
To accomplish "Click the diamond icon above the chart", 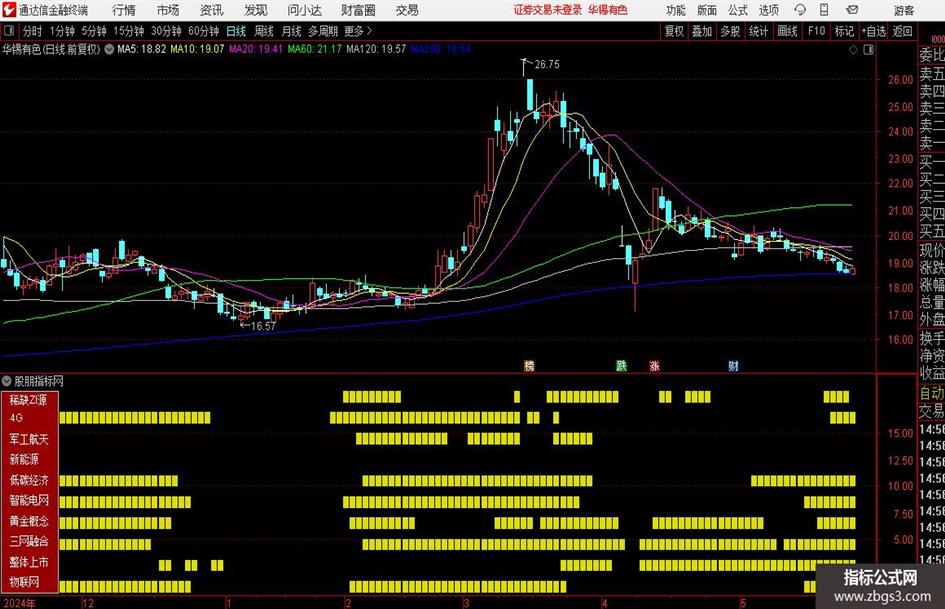I will pyautogui.click(x=853, y=50).
